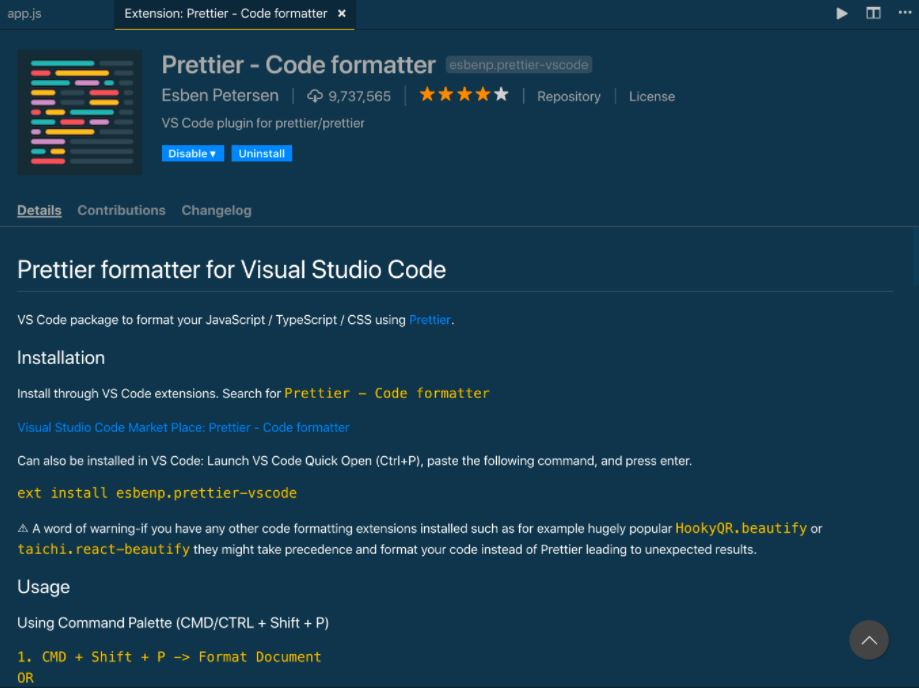The height and width of the screenshot is (688, 919).
Task: Click the Usage heading
Action: point(43,587)
